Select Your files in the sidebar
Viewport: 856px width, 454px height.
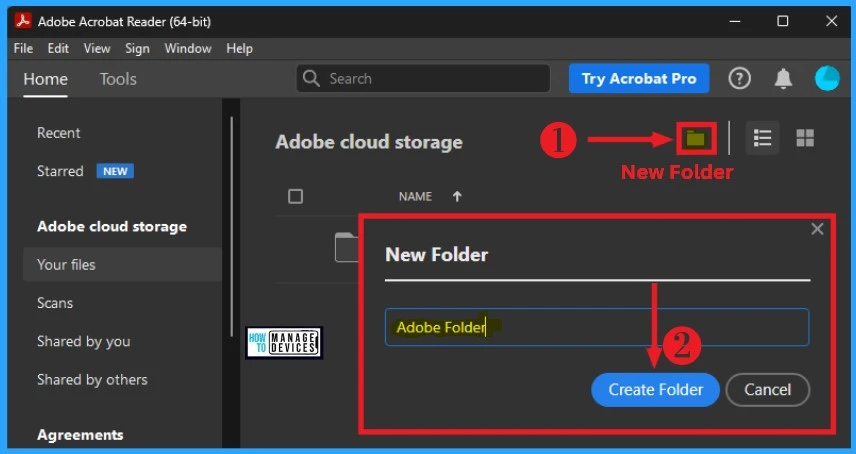tap(122, 265)
